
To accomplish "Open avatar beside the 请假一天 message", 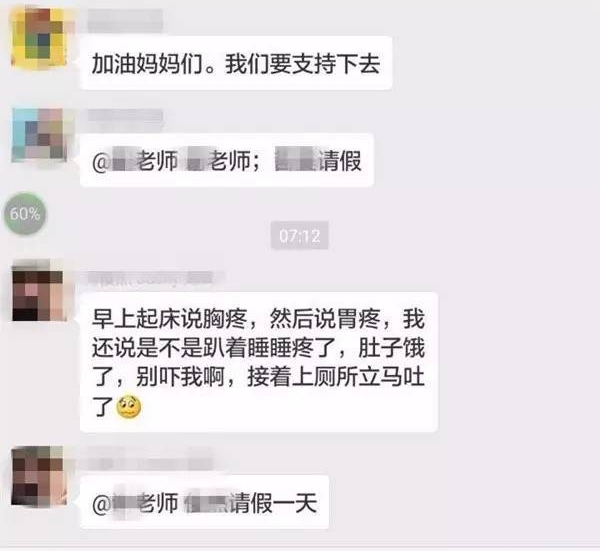I will (x=39, y=476).
